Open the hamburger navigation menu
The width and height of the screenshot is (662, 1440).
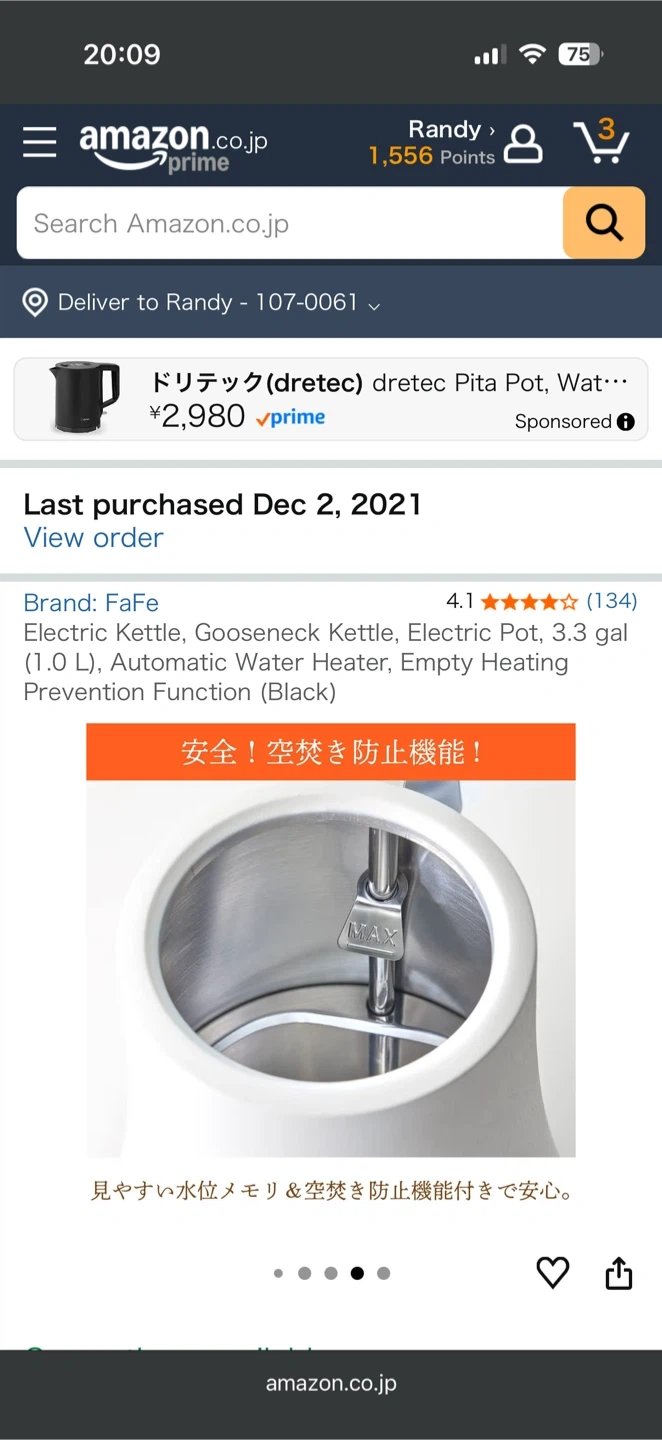(40, 143)
